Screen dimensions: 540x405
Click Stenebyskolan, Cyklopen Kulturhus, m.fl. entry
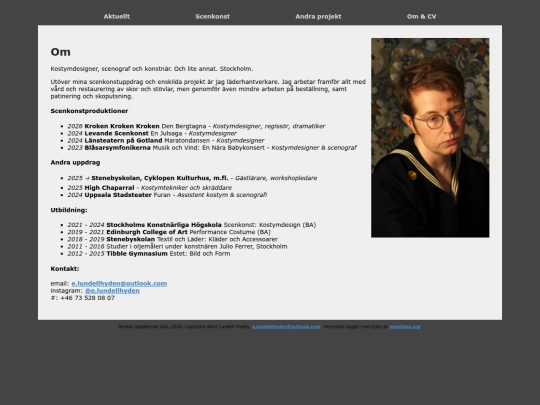(192, 178)
